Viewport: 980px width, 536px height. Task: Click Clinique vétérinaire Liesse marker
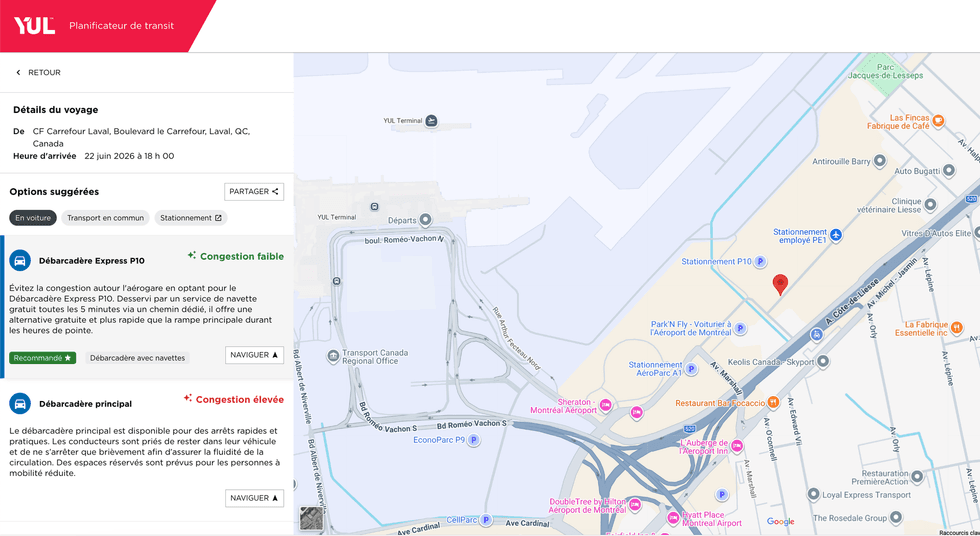click(x=930, y=204)
